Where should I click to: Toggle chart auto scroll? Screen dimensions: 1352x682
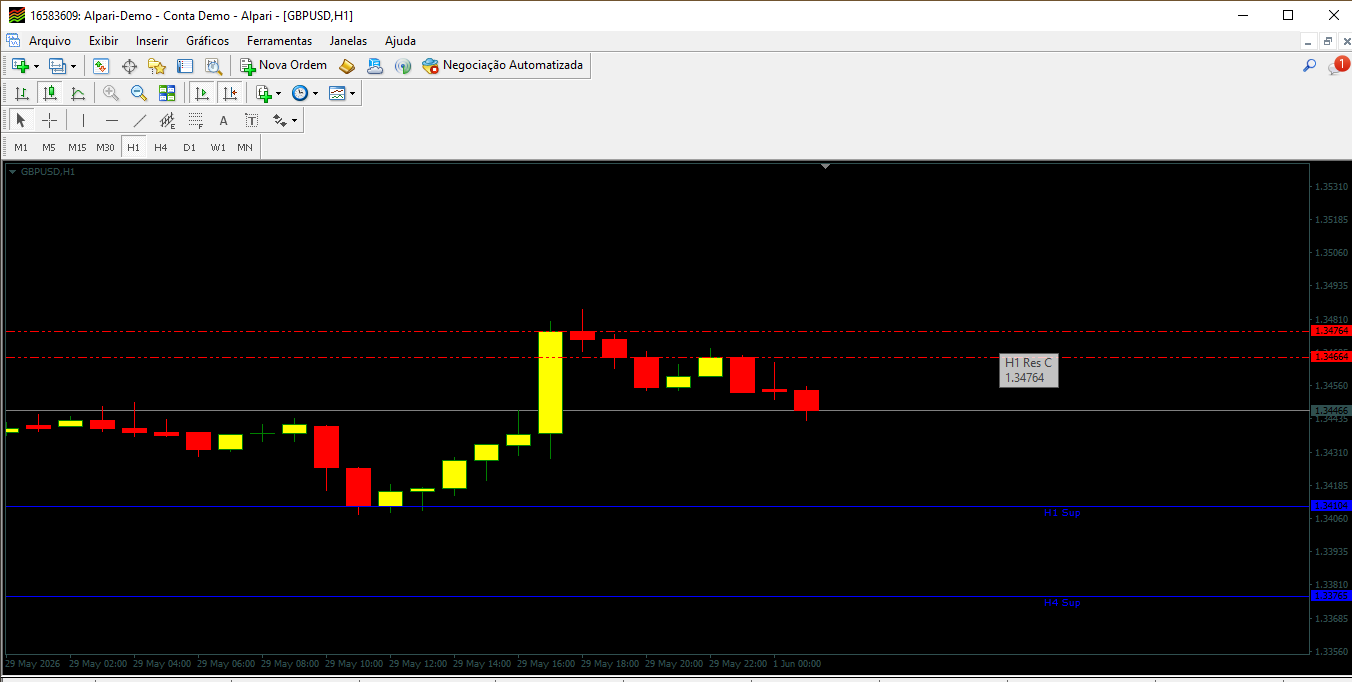coord(202,93)
